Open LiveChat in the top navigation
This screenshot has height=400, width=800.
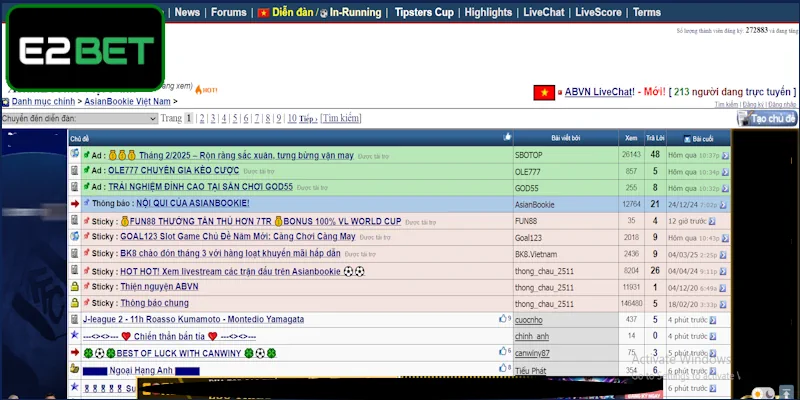[x=544, y=12]
